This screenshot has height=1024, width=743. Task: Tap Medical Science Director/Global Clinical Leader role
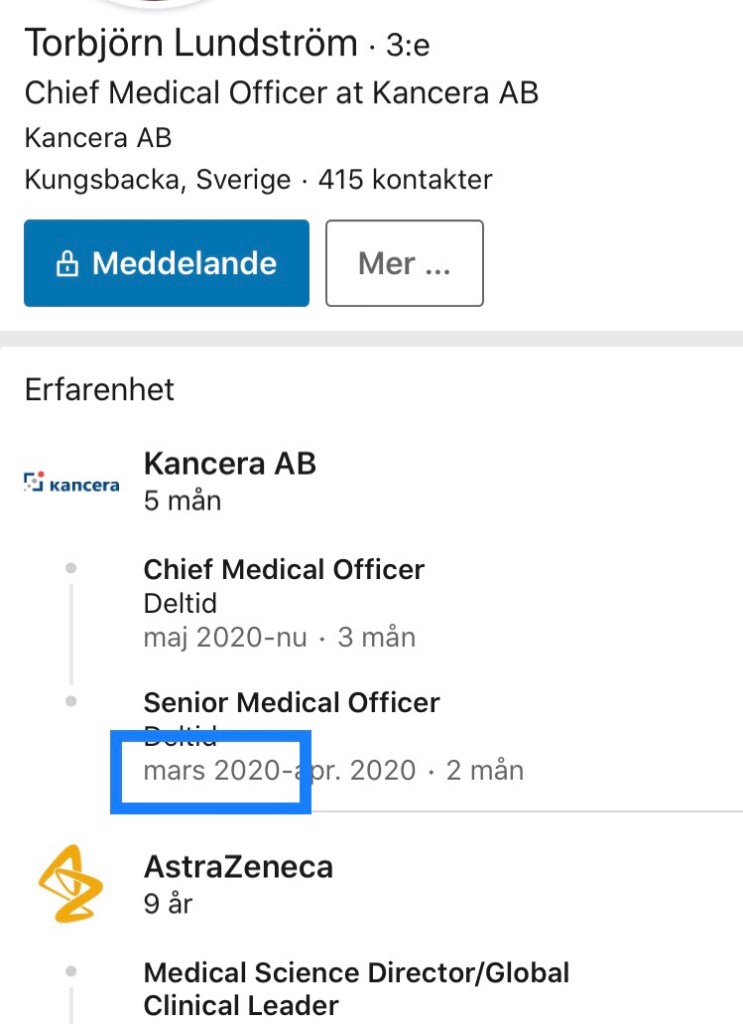pyautogui.click(x=356, y=988)
